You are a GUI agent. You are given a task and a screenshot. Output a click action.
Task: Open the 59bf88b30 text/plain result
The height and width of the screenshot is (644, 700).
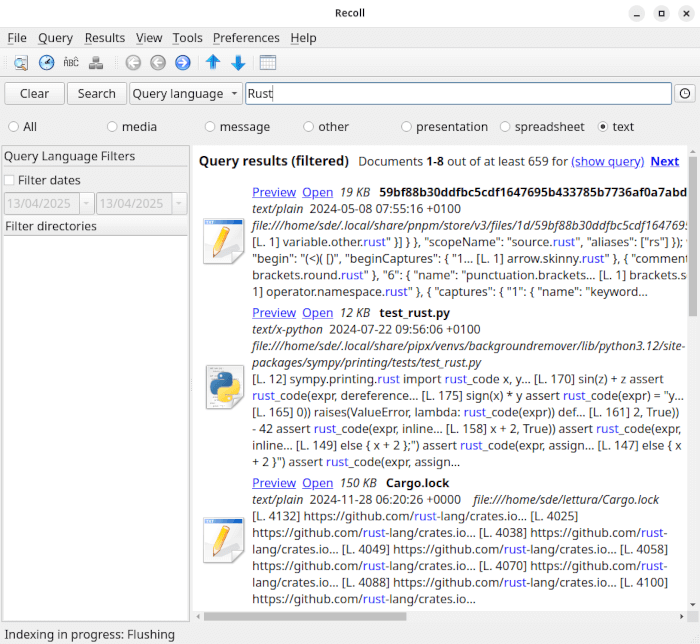tap(317, 192)
